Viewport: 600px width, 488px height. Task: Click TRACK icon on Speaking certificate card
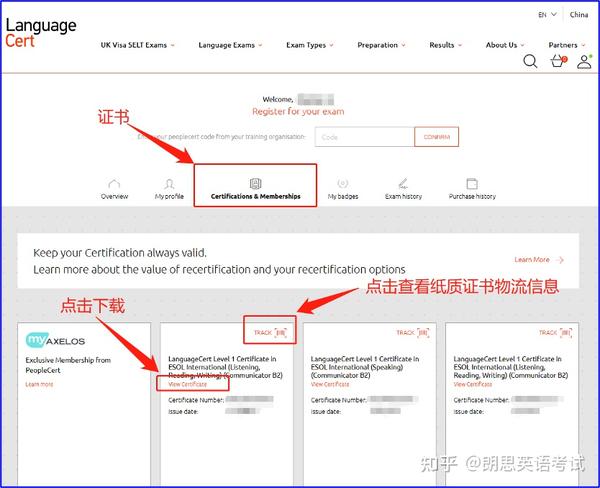point(423,333)
